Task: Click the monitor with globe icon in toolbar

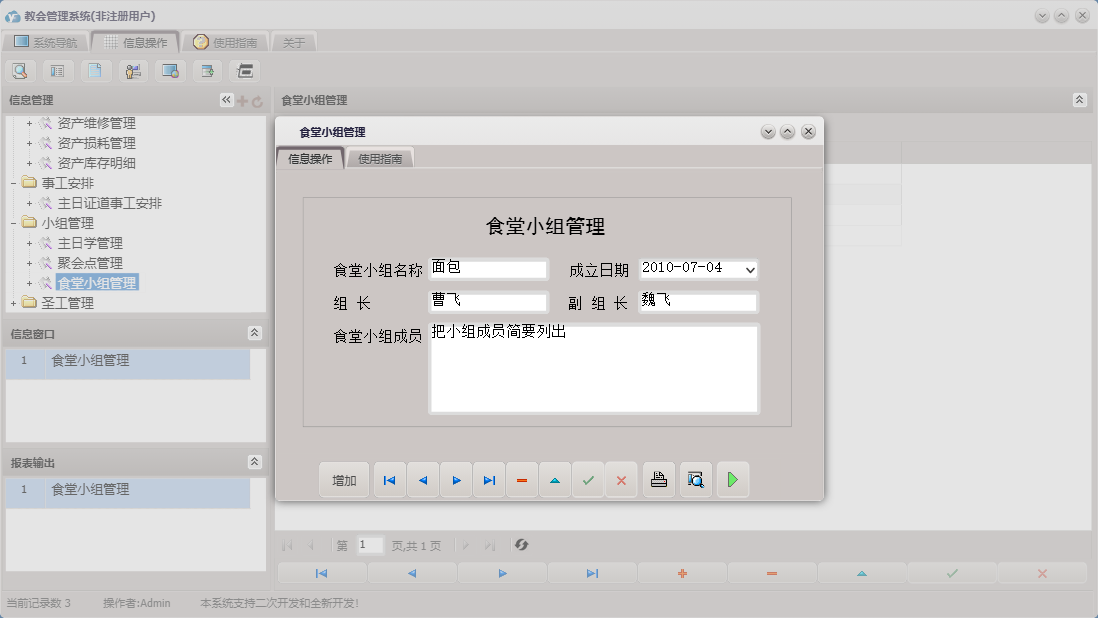Action: (170, 71)
